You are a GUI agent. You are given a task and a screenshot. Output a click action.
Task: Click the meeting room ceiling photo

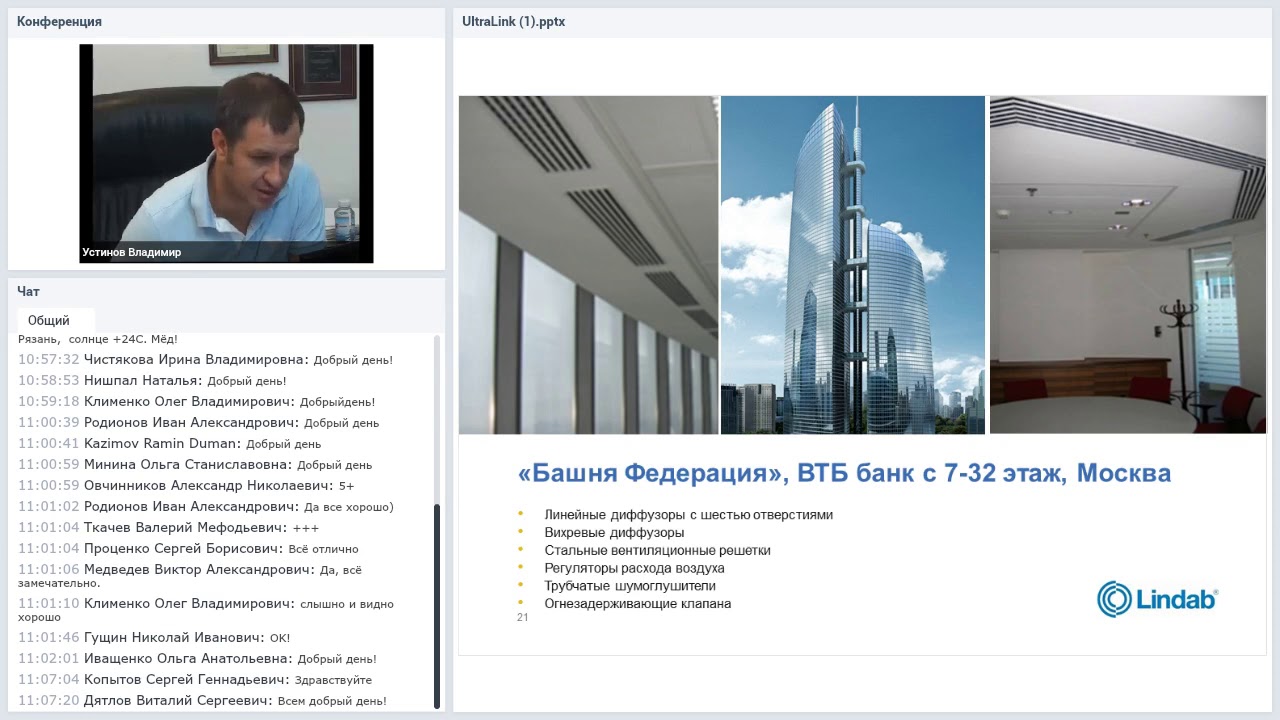[x=1128, y=265]
